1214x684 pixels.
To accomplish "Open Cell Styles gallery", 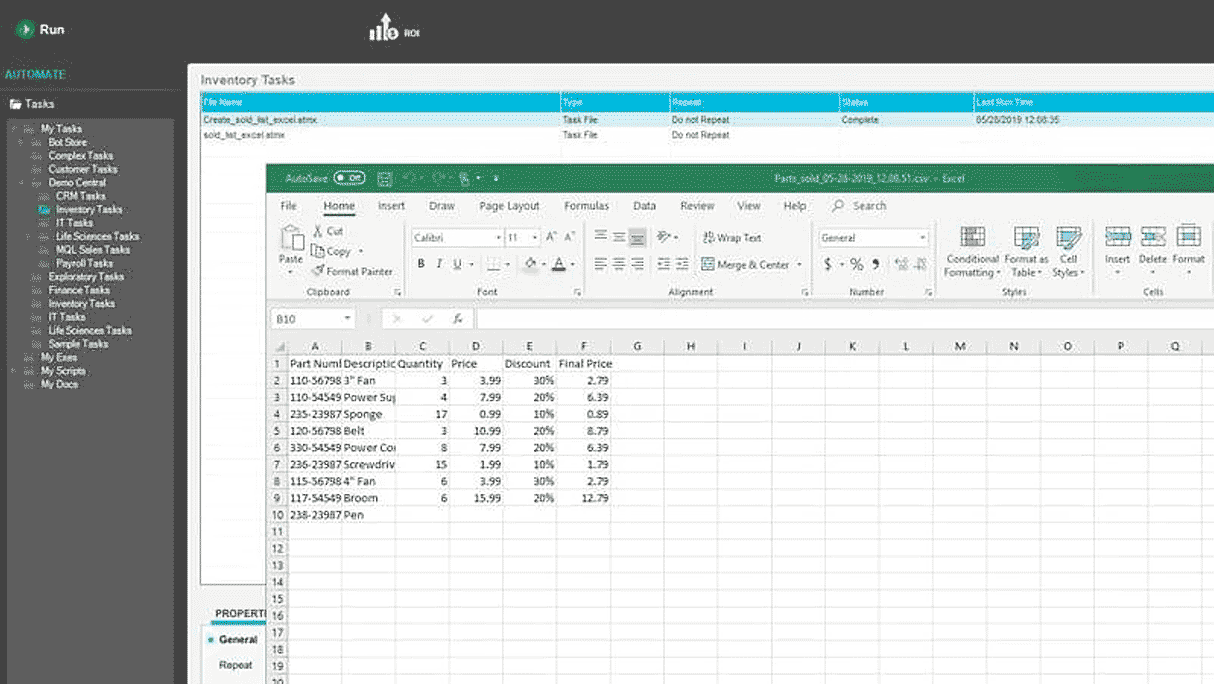I will pyautogui.click(x=1068, y=251).
